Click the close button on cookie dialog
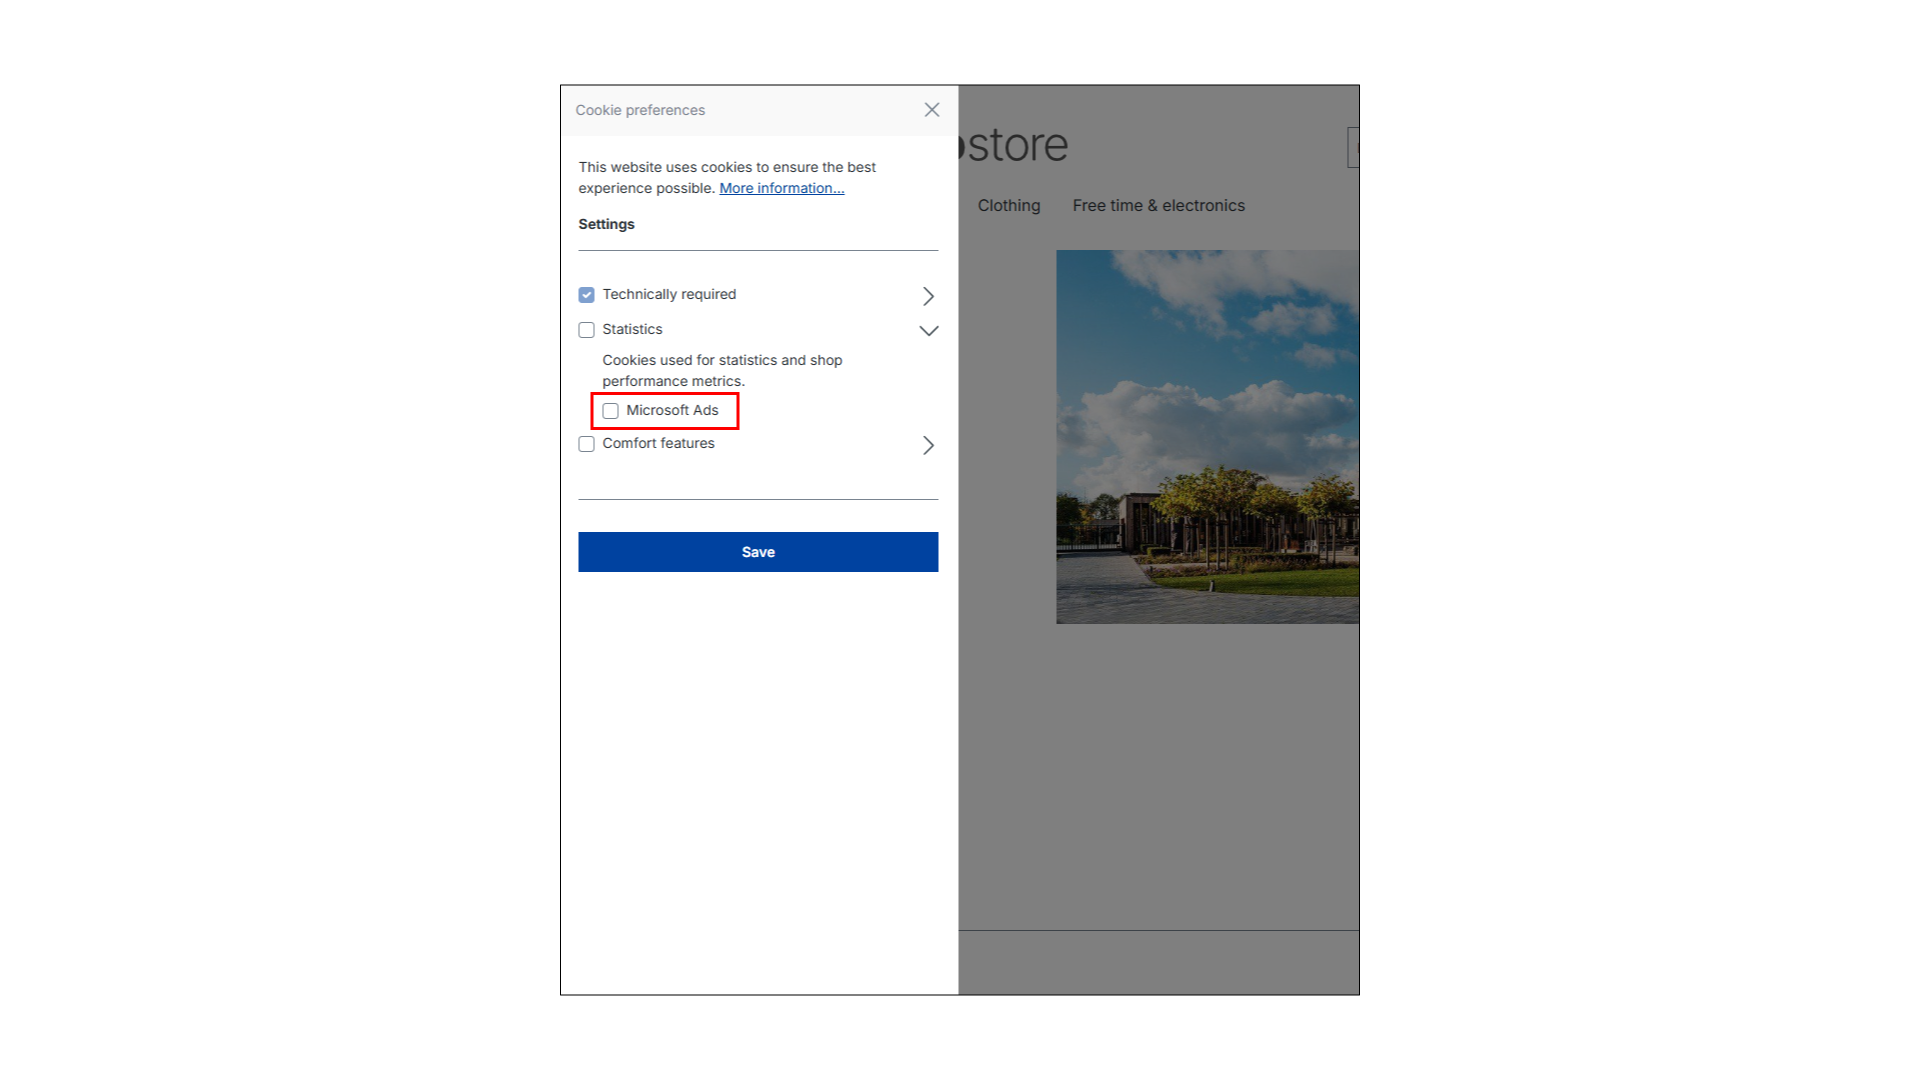The height and width of the screenshot is (1080, 1920). pos(932,109)
